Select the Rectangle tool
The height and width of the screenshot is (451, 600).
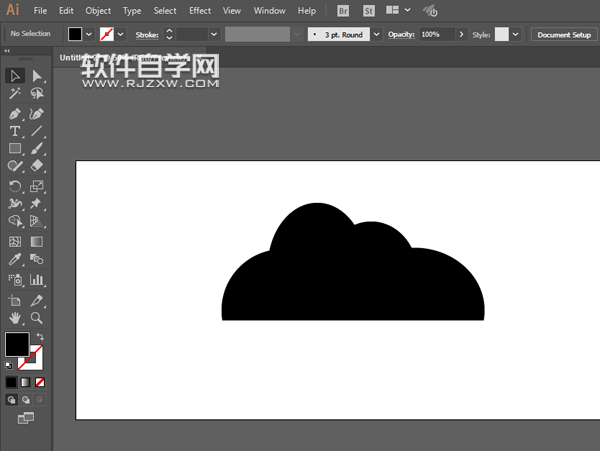pyautogui.click(x=15, y=149)
